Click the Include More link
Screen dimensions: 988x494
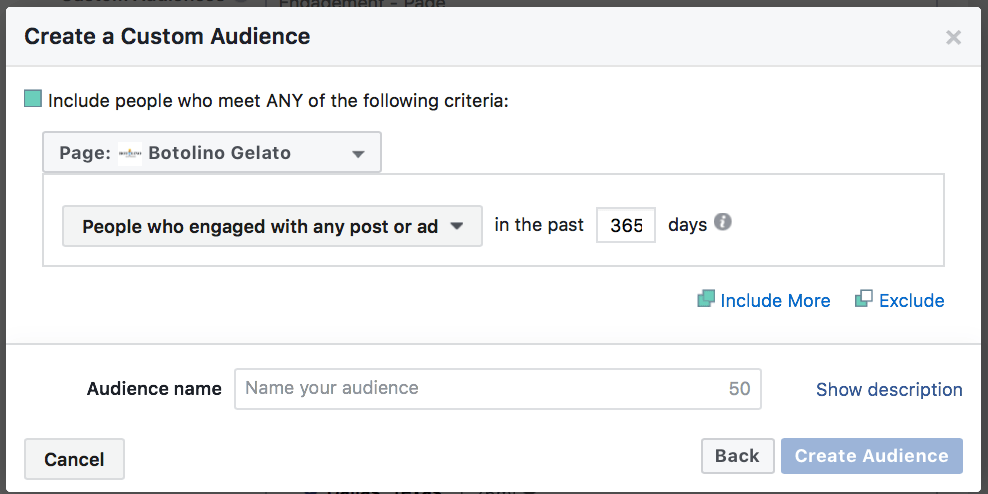[x=775, y=301]
